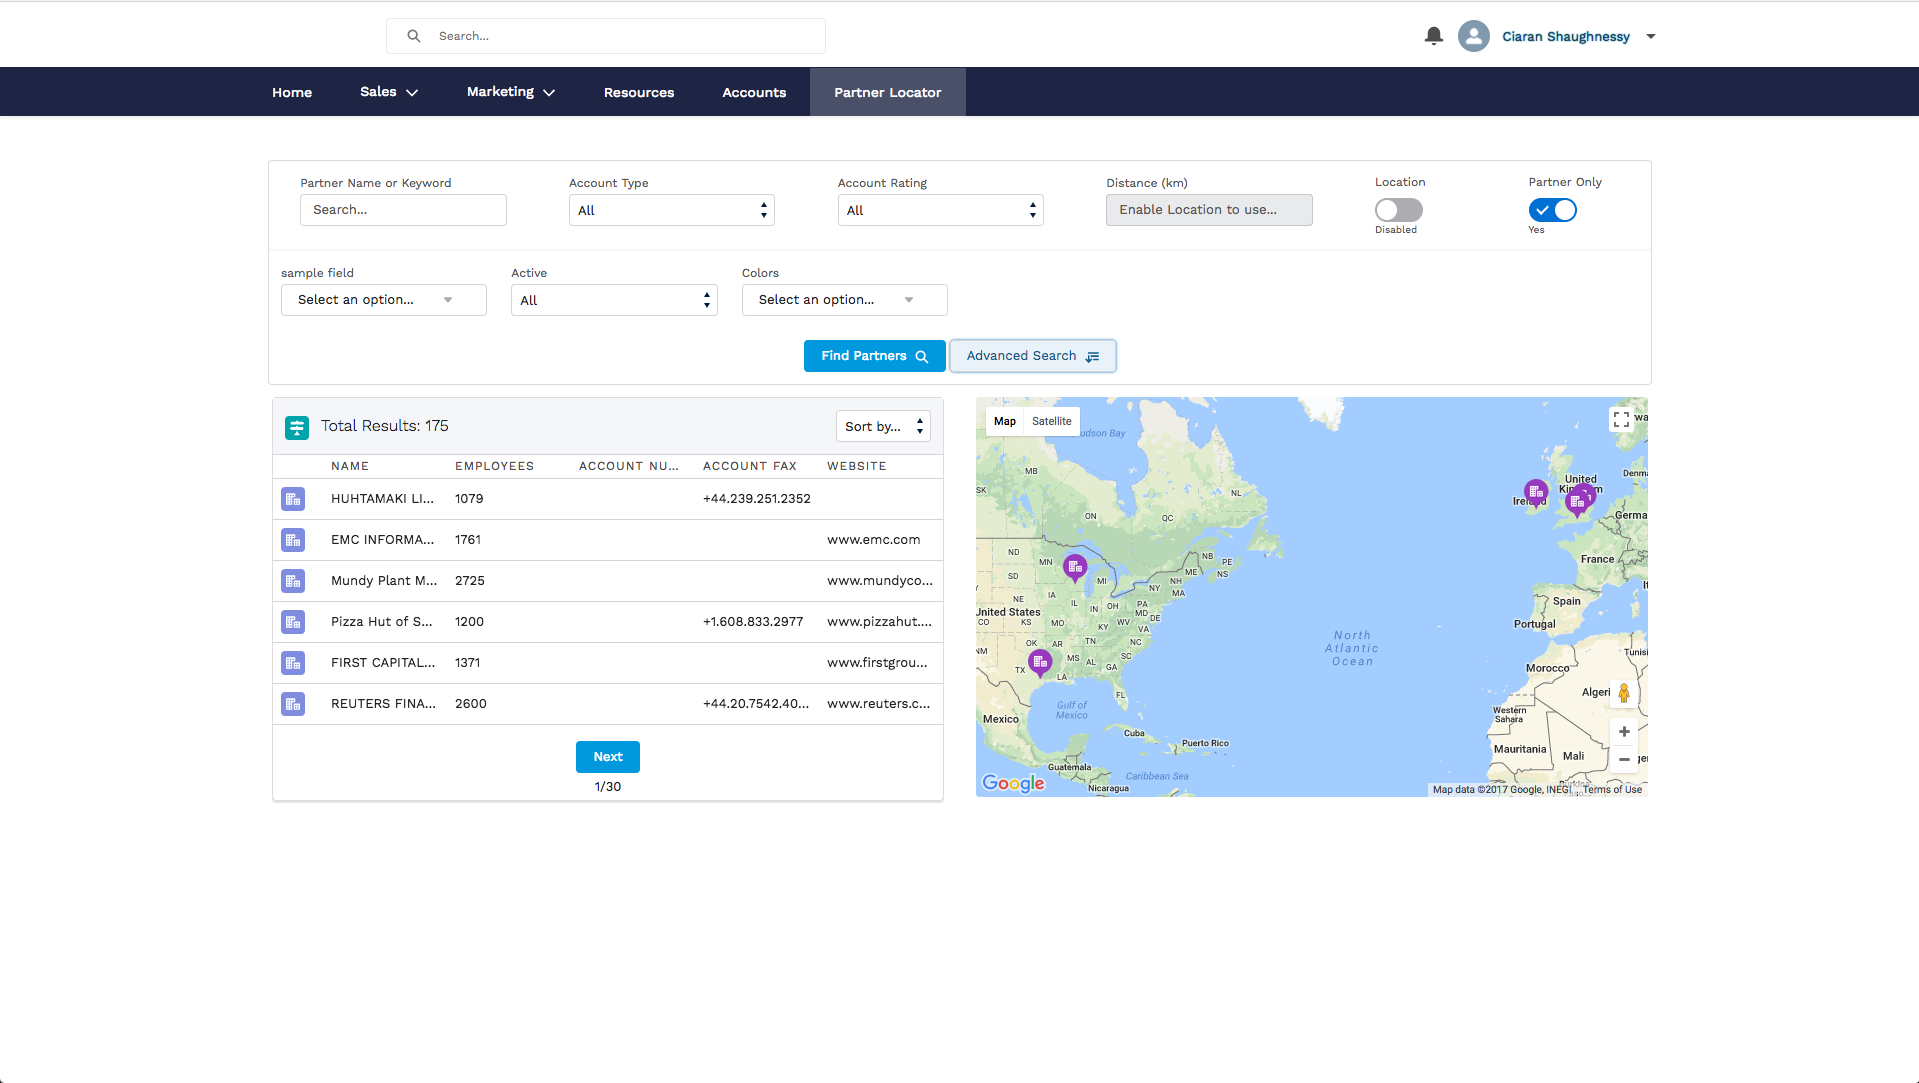The width and height of the screenshot is (1919, 1083).
Task: Open the Accounts navigation tab
Action: click(x=754, y=92)
